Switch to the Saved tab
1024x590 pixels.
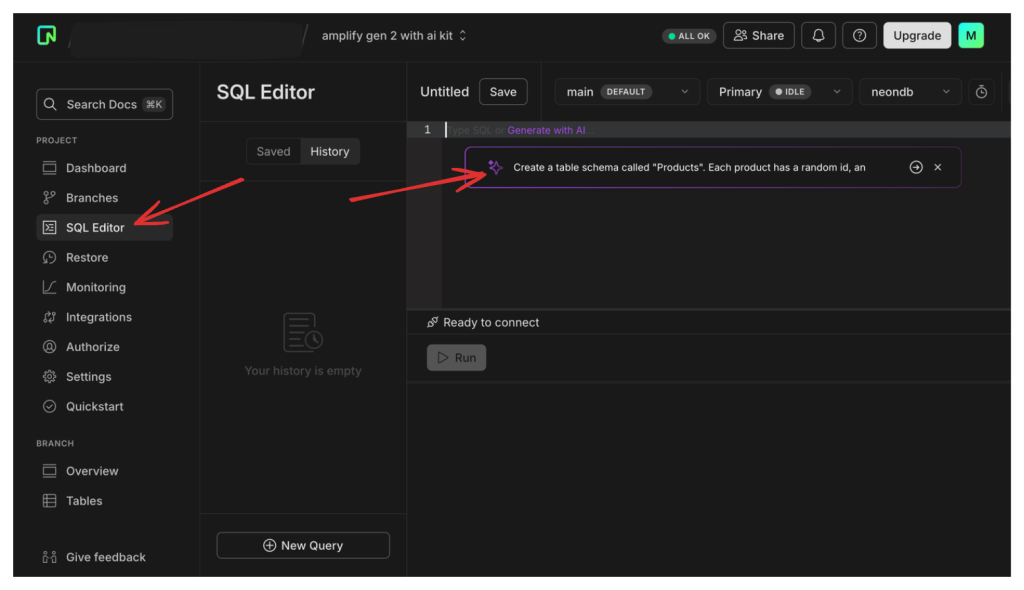coord(273,151)
